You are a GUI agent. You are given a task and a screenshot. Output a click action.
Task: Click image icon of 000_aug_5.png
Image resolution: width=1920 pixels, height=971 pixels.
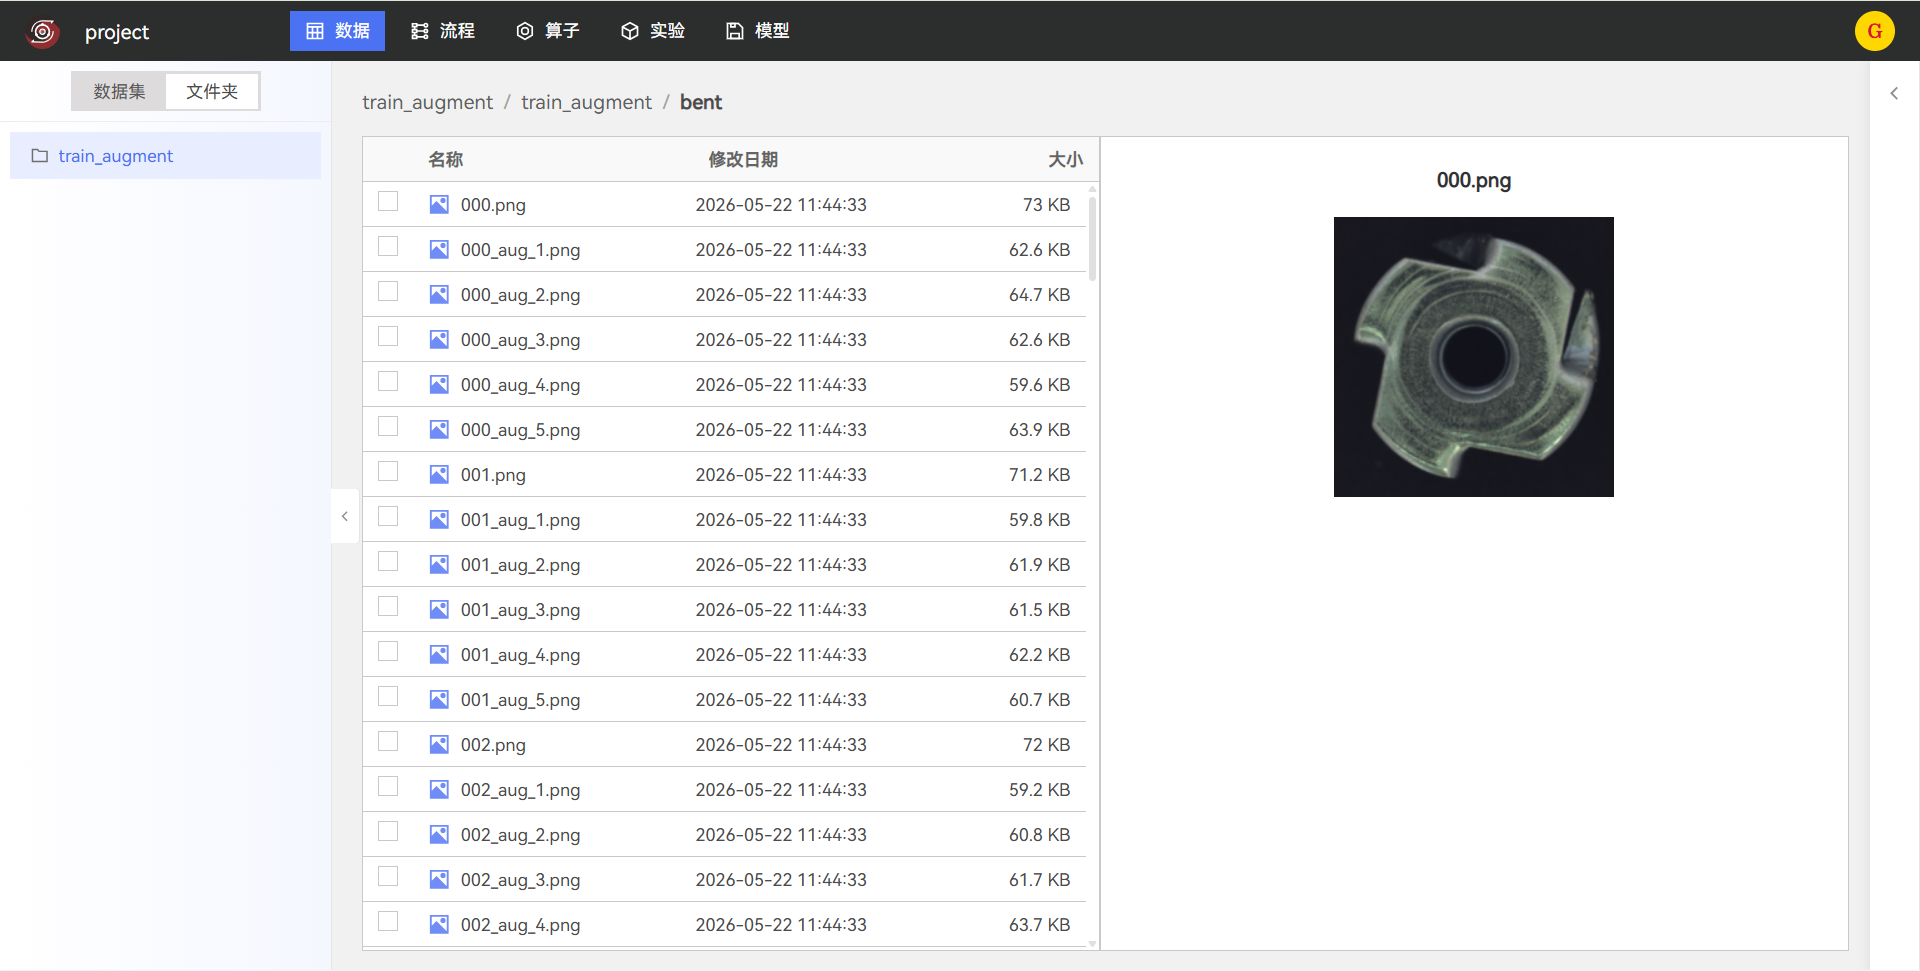(x=439, y=429)
